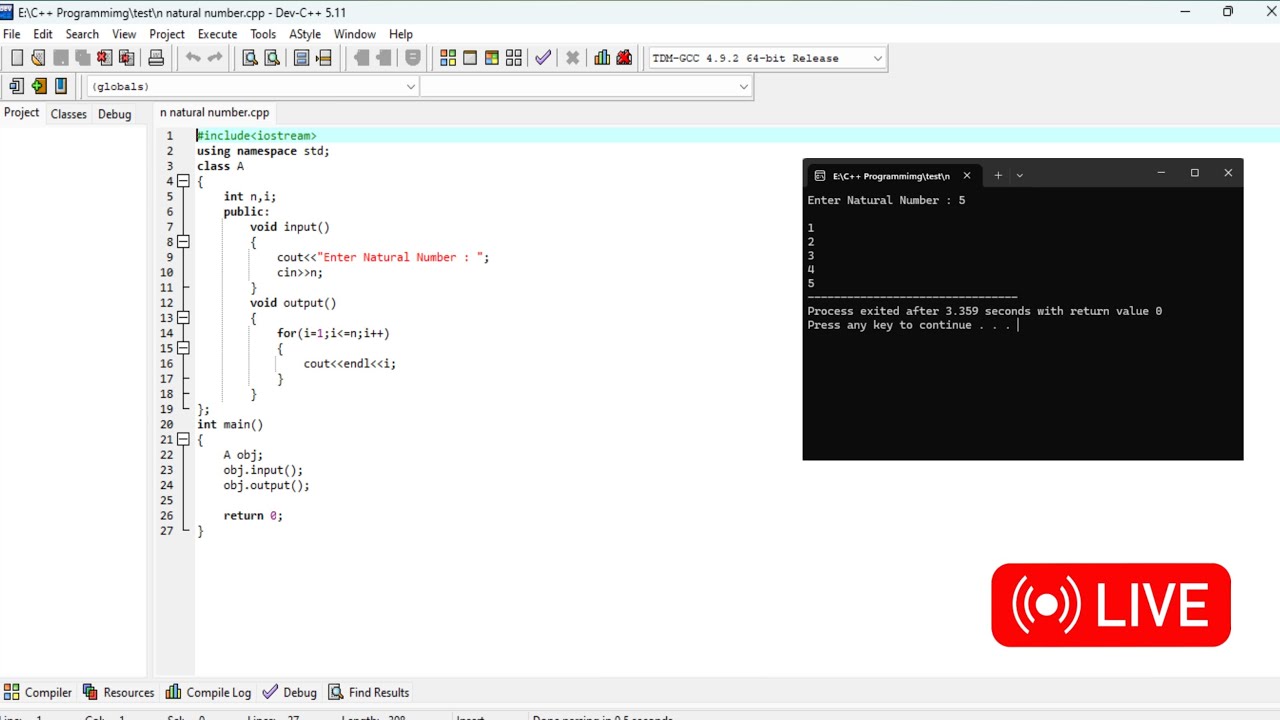Open the Execute menu
This screenshot has width=1280, height=720.
pos(217,34)
